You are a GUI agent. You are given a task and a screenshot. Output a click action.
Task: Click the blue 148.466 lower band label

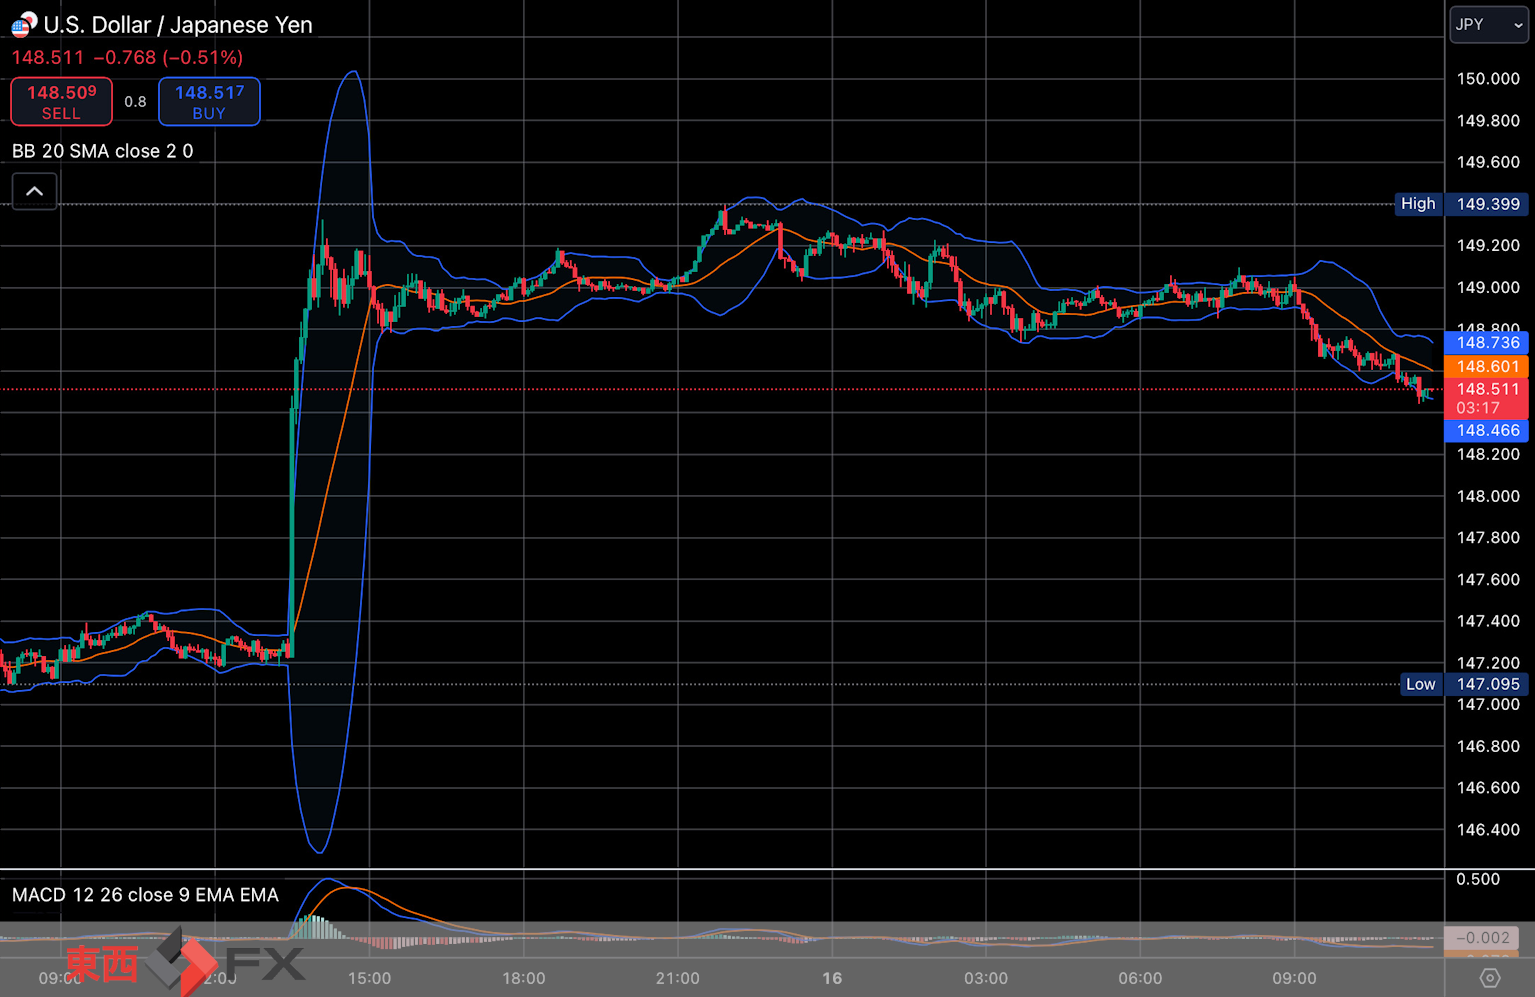pyautogui.click(x=1486, y=430)
